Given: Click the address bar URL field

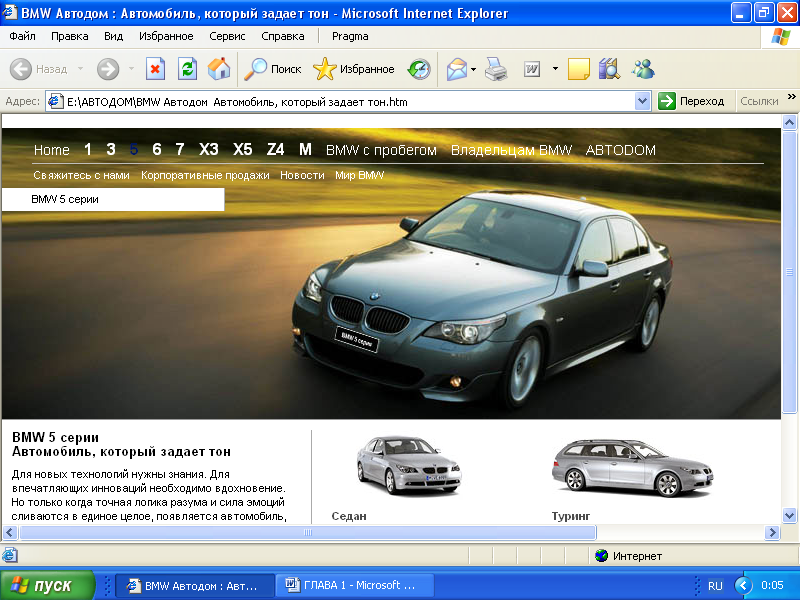Looking at the screenshot, I should 348,102.
